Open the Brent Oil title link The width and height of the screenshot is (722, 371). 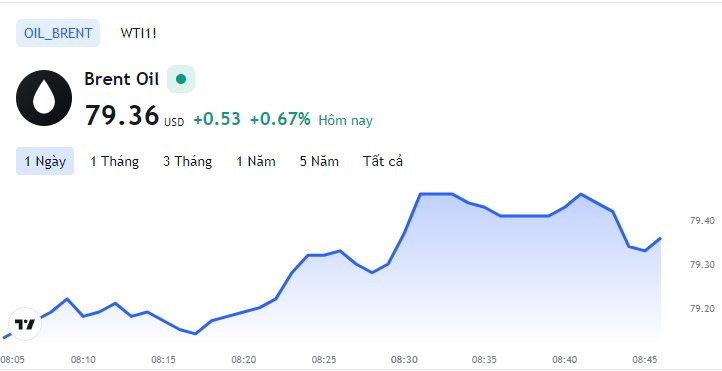coord(122,79)
